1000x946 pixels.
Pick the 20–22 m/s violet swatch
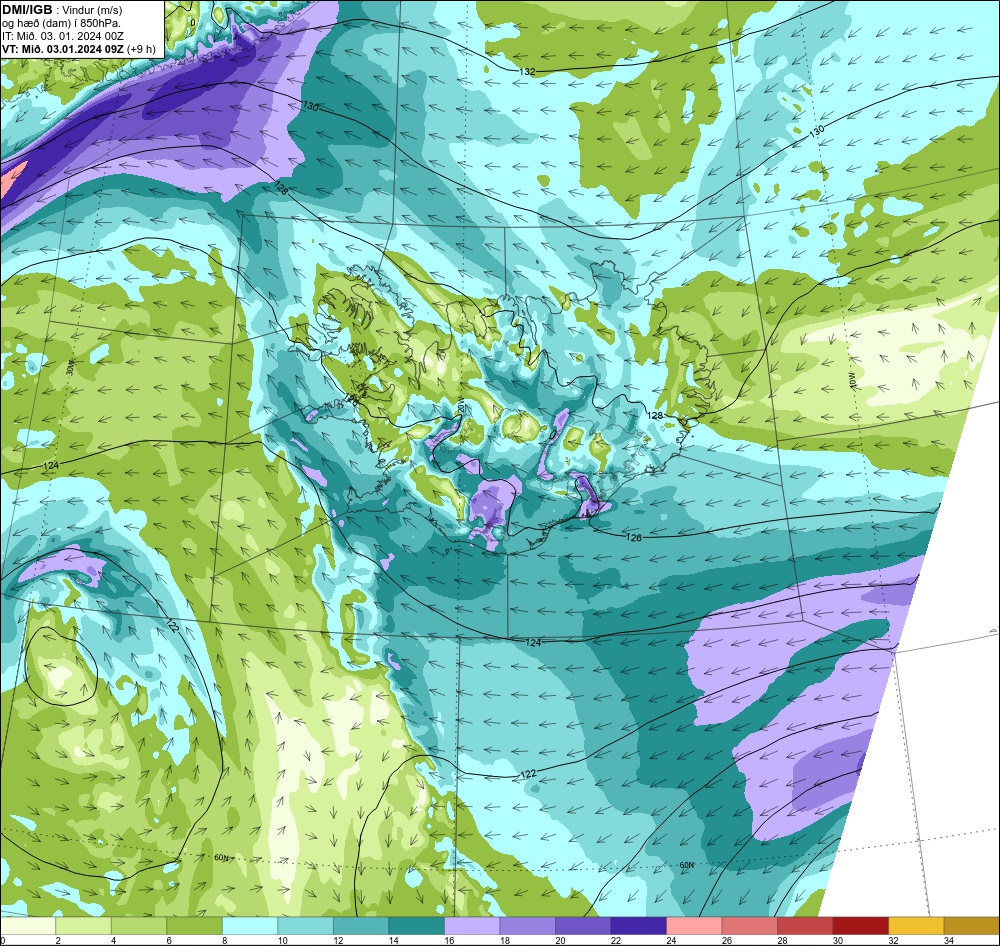583,926
